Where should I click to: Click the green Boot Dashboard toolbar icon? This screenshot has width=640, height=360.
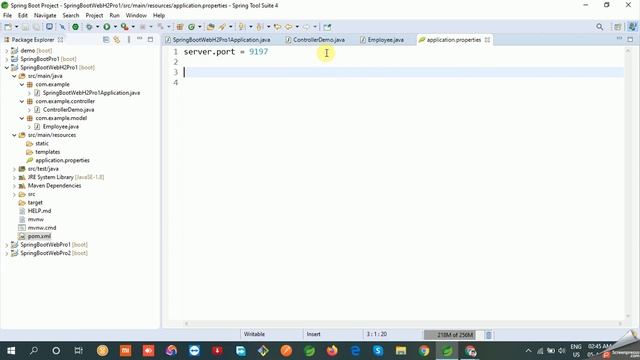coord(76,27)
